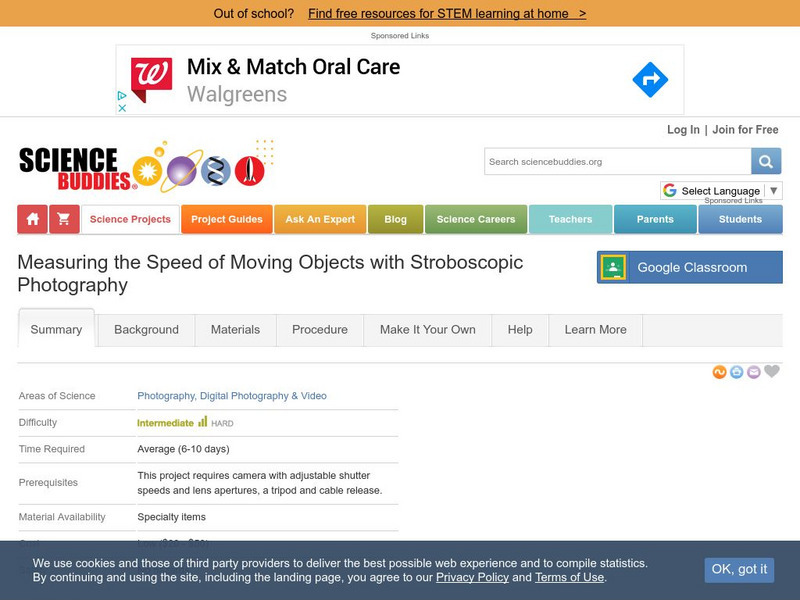Open the Parents section
The height and width of the screenshot is (600, 800).
655,219
